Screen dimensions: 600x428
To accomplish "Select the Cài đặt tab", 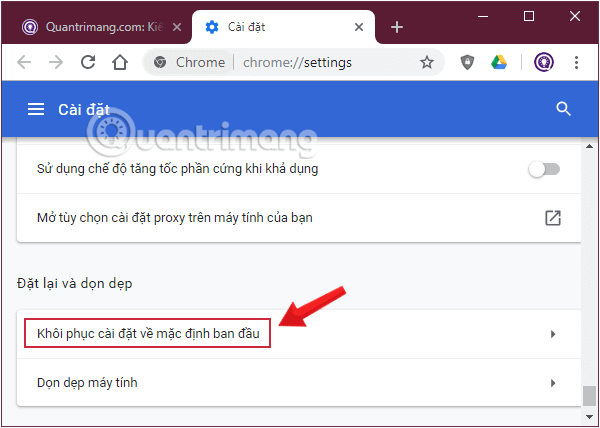I will coord(283,27).
